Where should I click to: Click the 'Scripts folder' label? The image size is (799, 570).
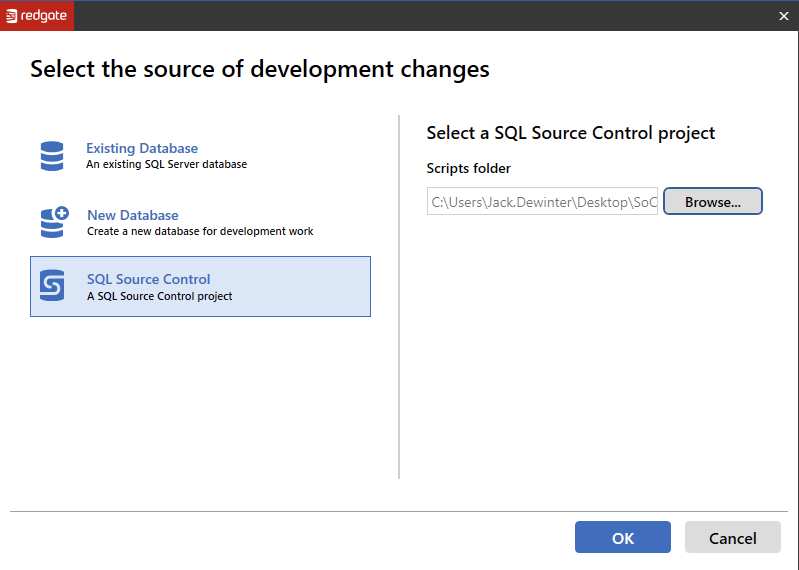(x=468, y=168)
